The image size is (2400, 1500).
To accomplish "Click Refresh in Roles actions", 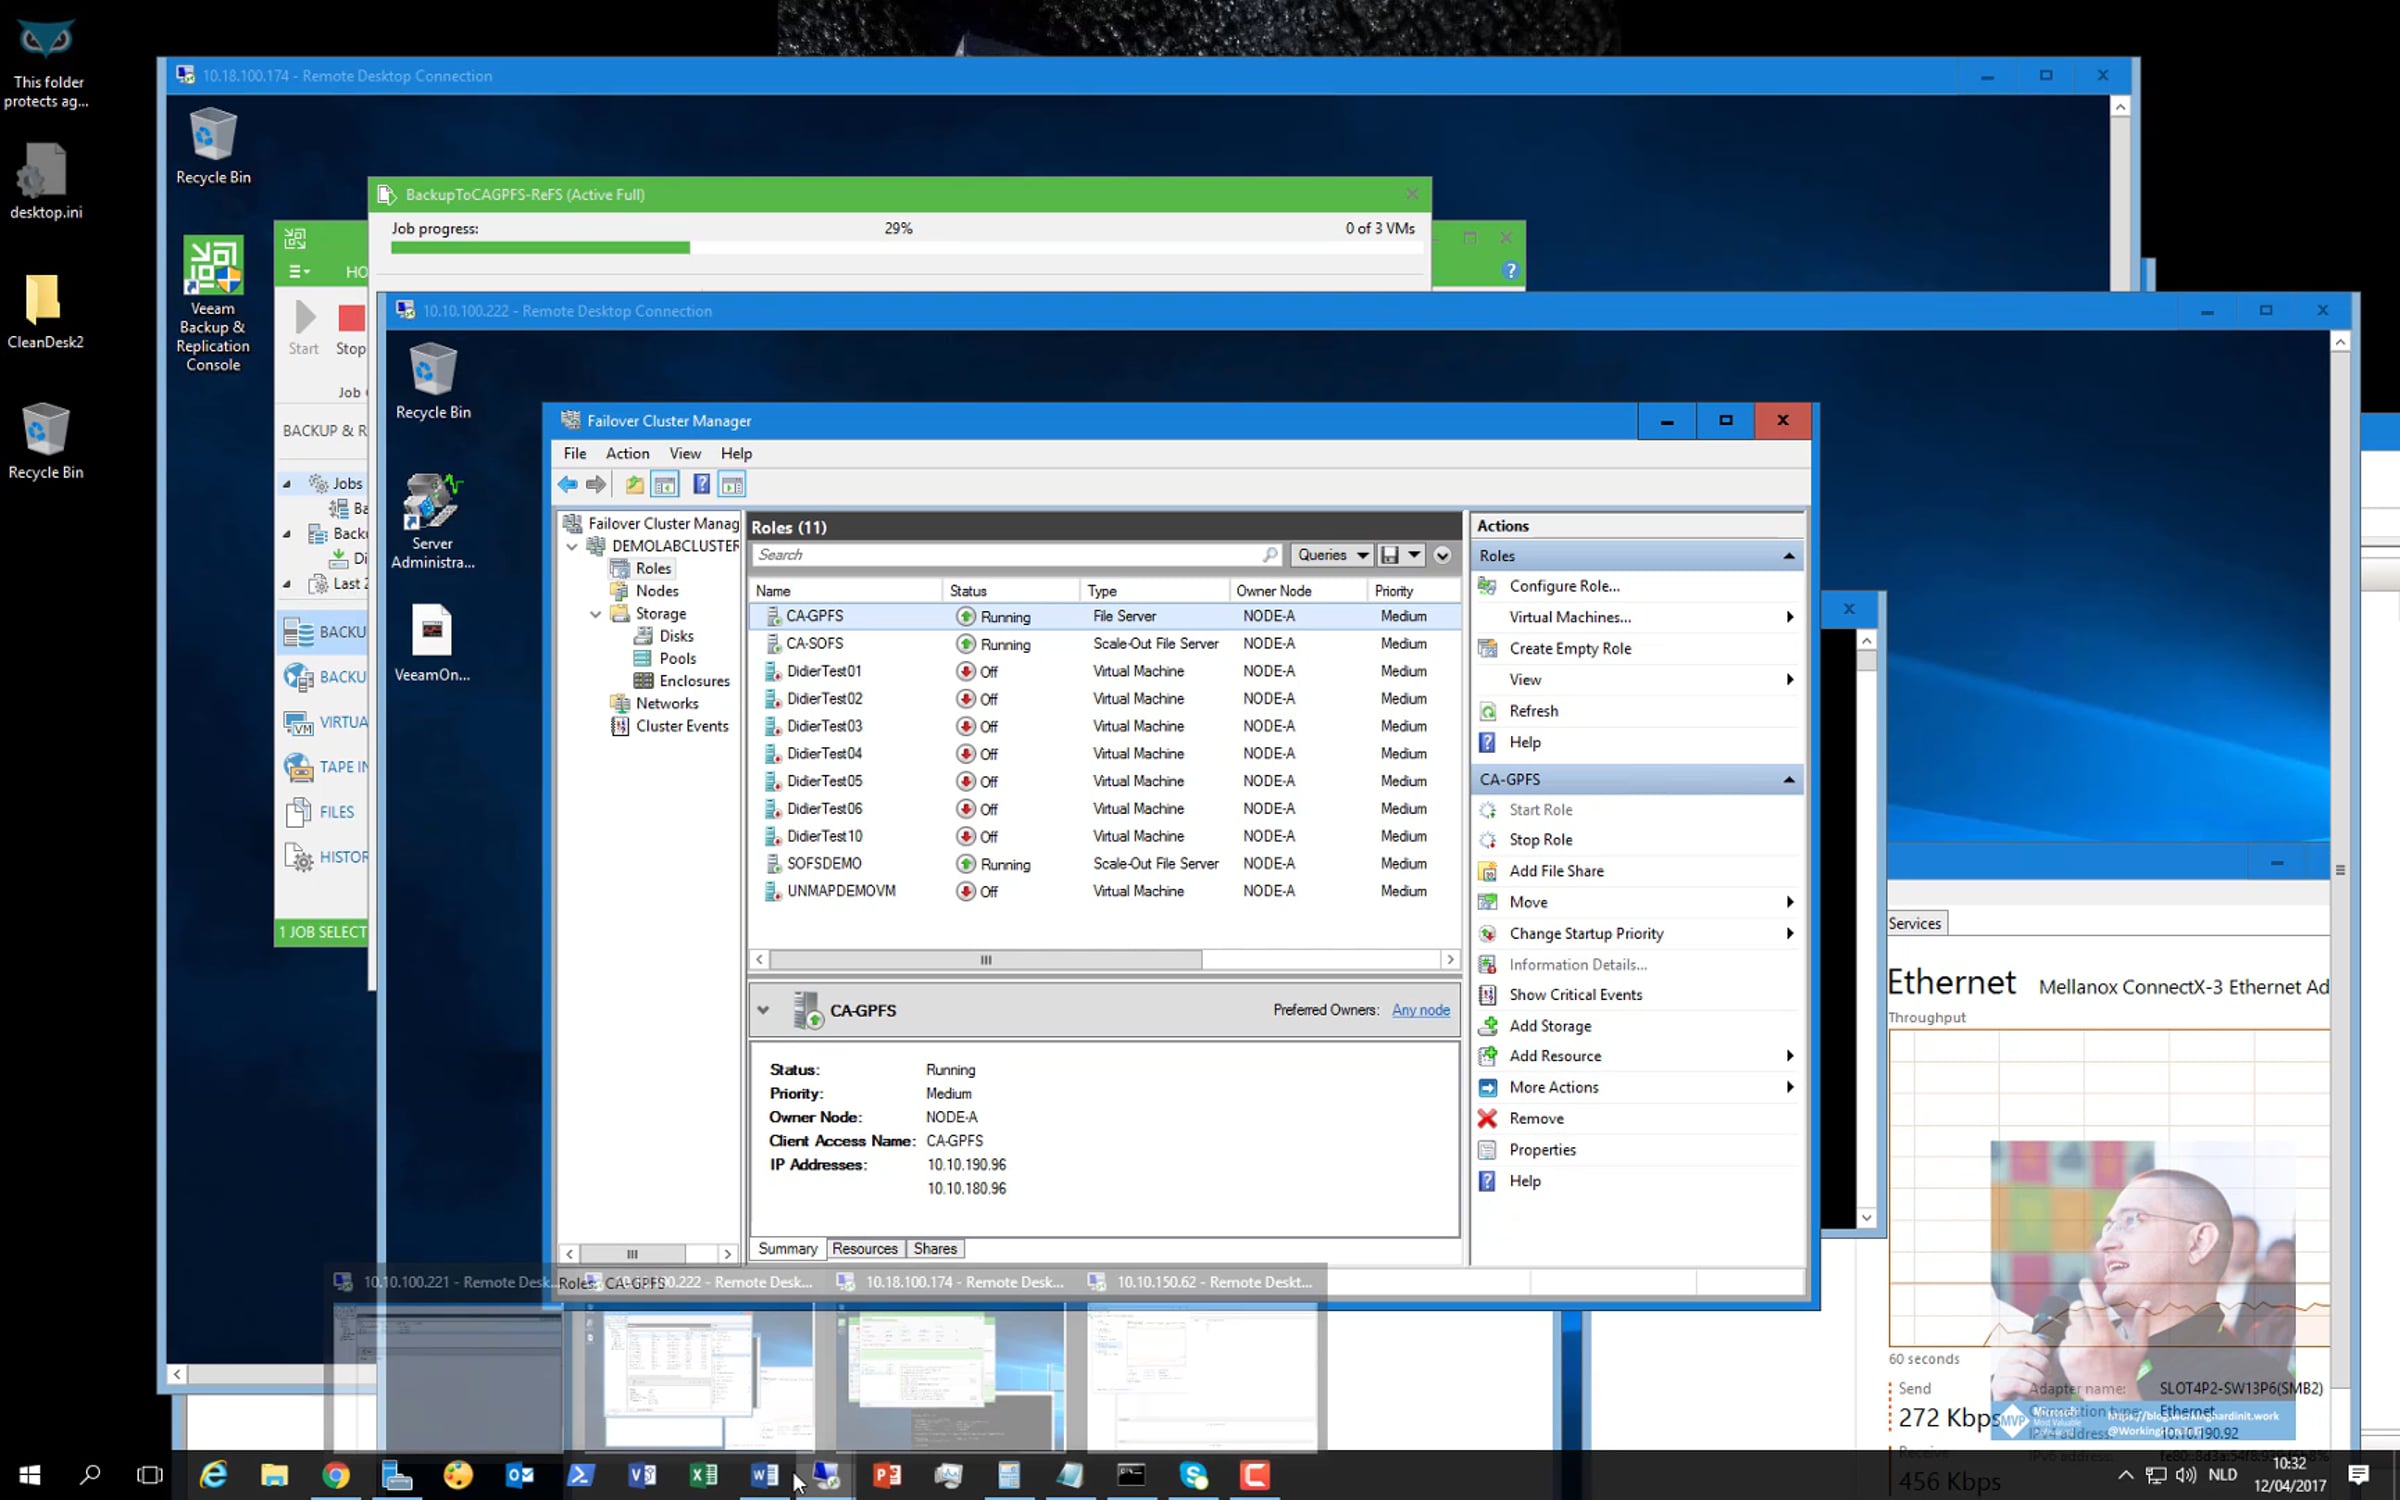I will [1533, 711].
